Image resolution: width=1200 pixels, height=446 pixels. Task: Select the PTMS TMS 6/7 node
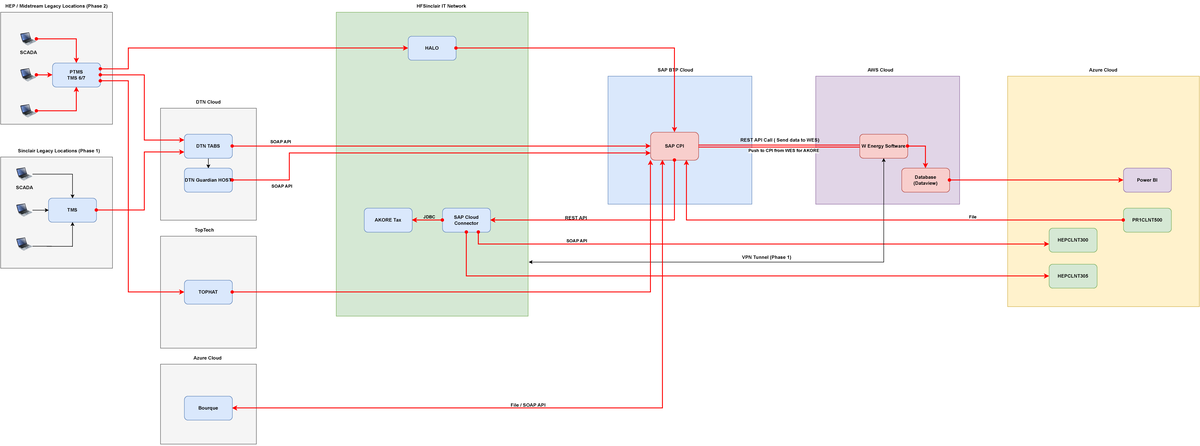click(x=76, y=75)
